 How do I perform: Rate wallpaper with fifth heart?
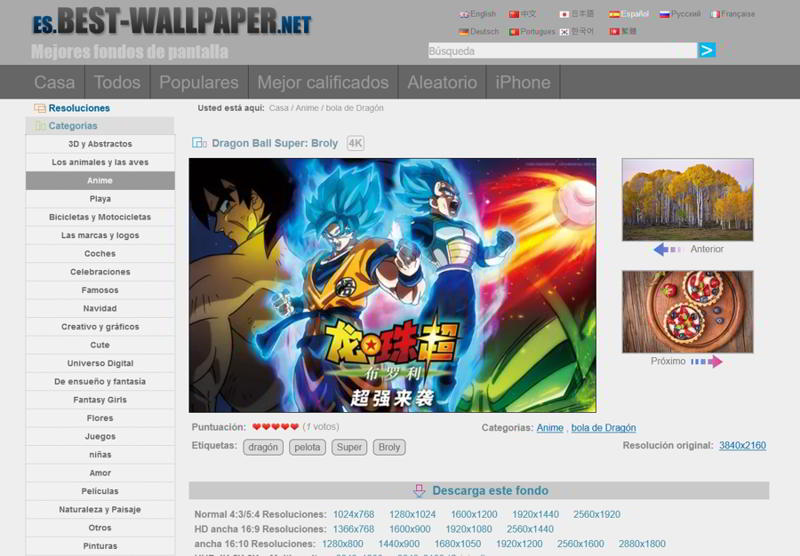(x=295, y=427)
